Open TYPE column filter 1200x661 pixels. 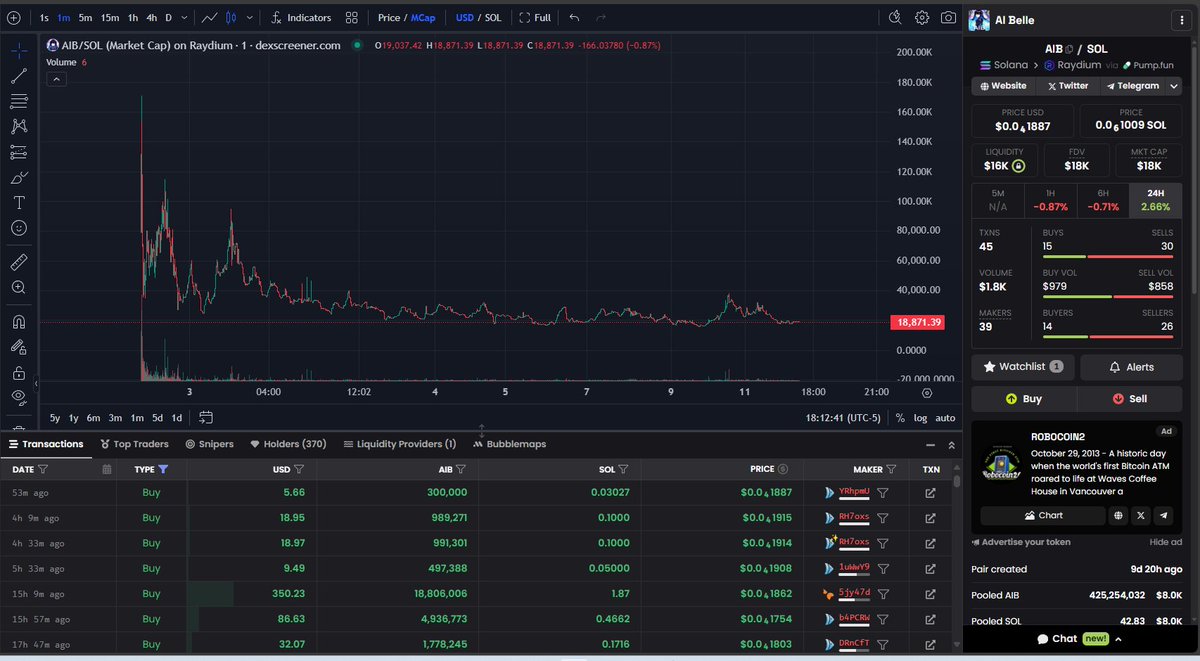click(x=163, y=469)
